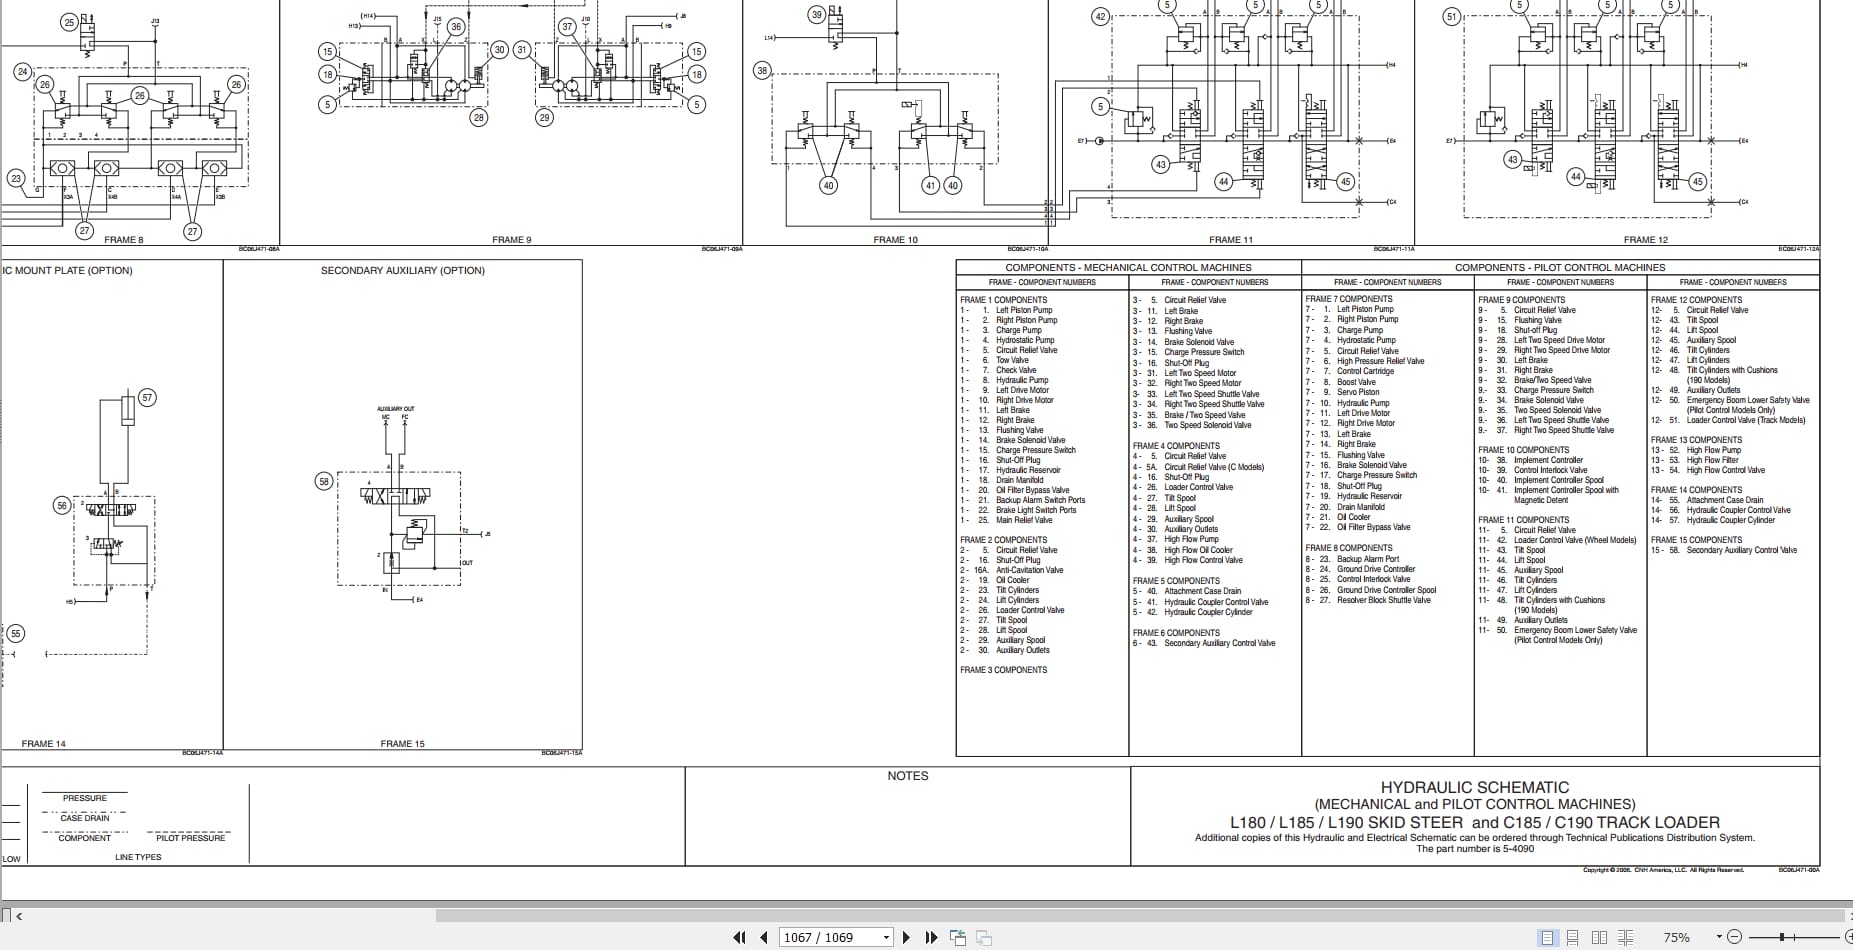The image size is (1853, 950).
Task: Click FRAME 7 COMPONENTS heading
Action: [1349, 299]
